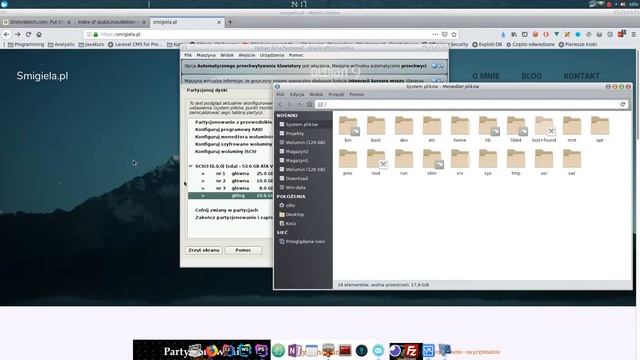The height and width of the screenshot is (360, 640).
Task: Select Download in the sidebar
Action: tap(304, 178)
